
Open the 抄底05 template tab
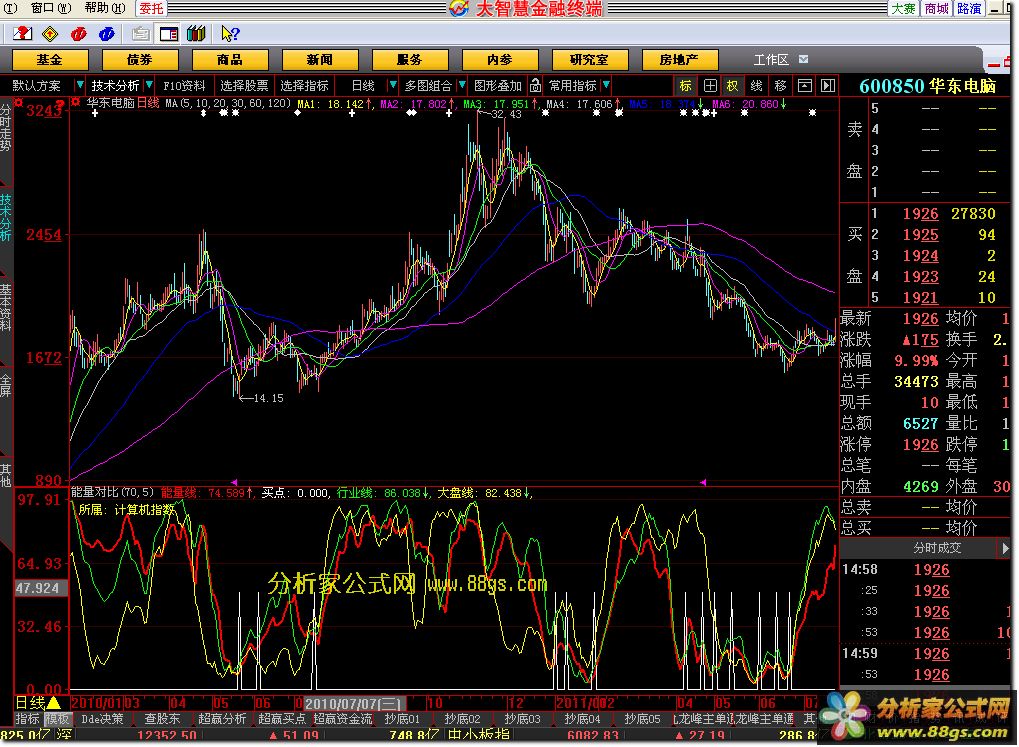[x=642, y=718]
